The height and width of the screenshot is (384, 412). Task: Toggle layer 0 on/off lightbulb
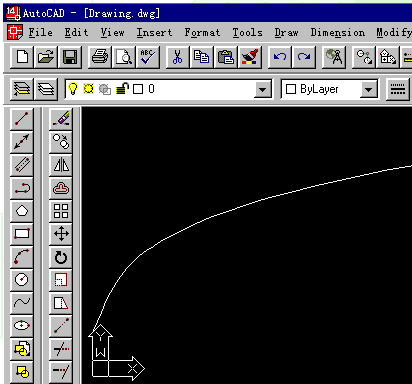pyautogui.click(x=73, y=89)
